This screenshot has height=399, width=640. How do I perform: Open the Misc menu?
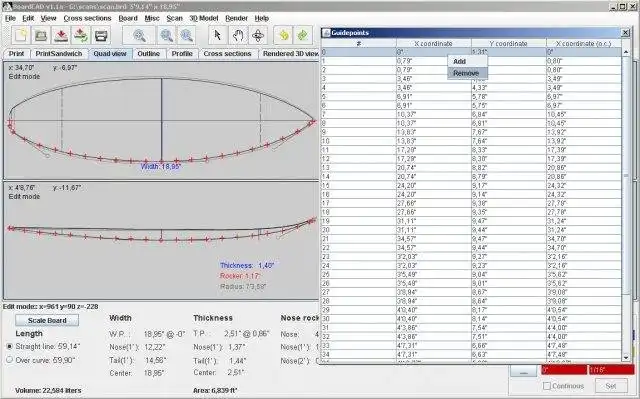[x=152, y=18]
